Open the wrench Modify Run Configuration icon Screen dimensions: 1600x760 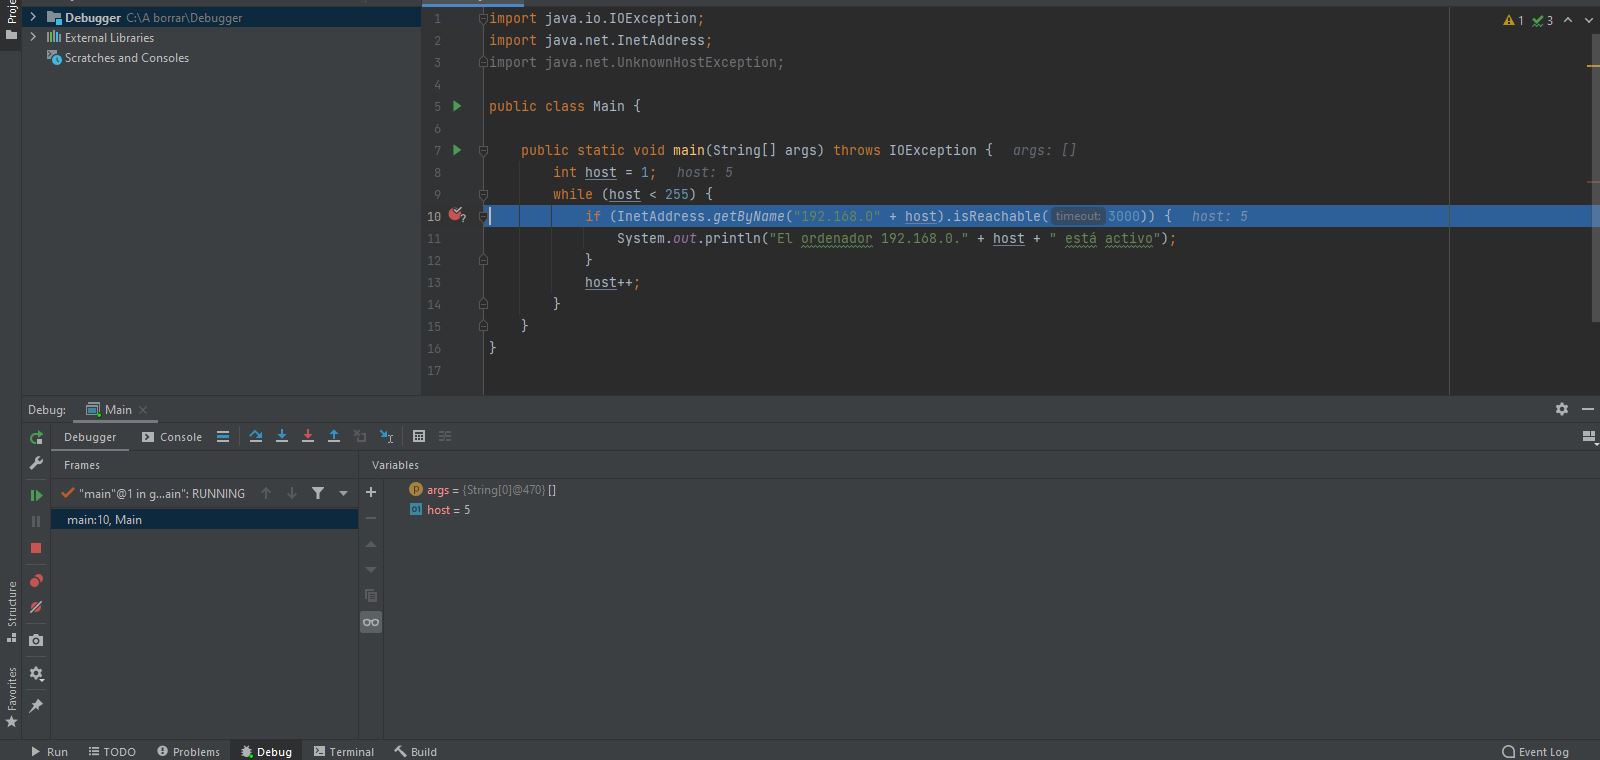click(36, 463)
